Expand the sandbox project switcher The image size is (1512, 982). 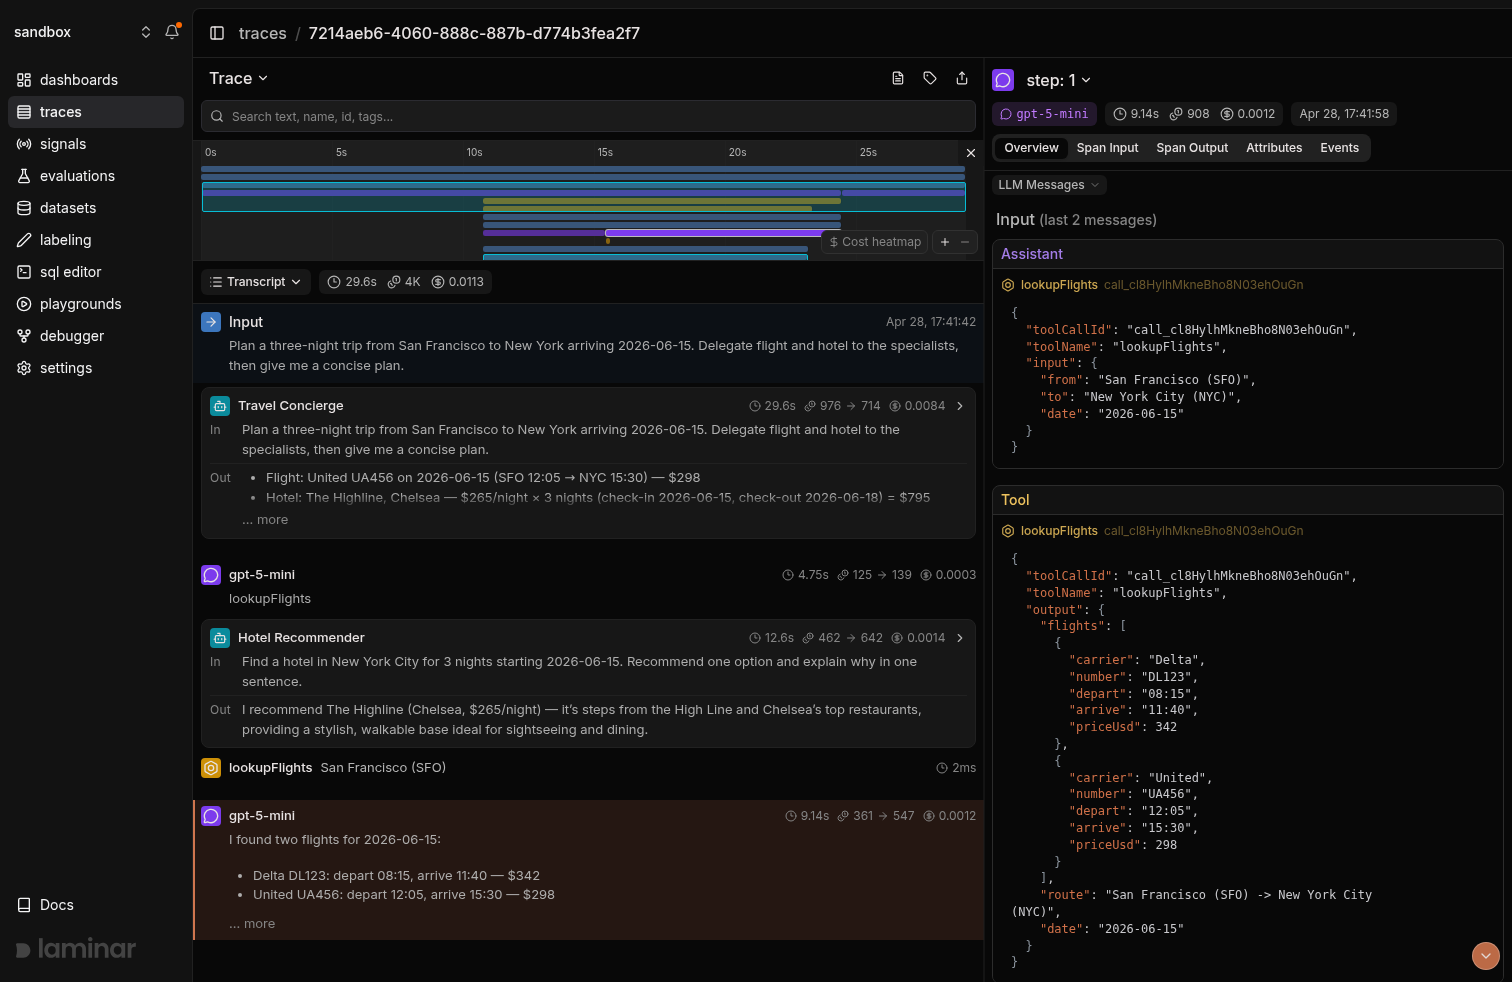click(x=82, y=32)
